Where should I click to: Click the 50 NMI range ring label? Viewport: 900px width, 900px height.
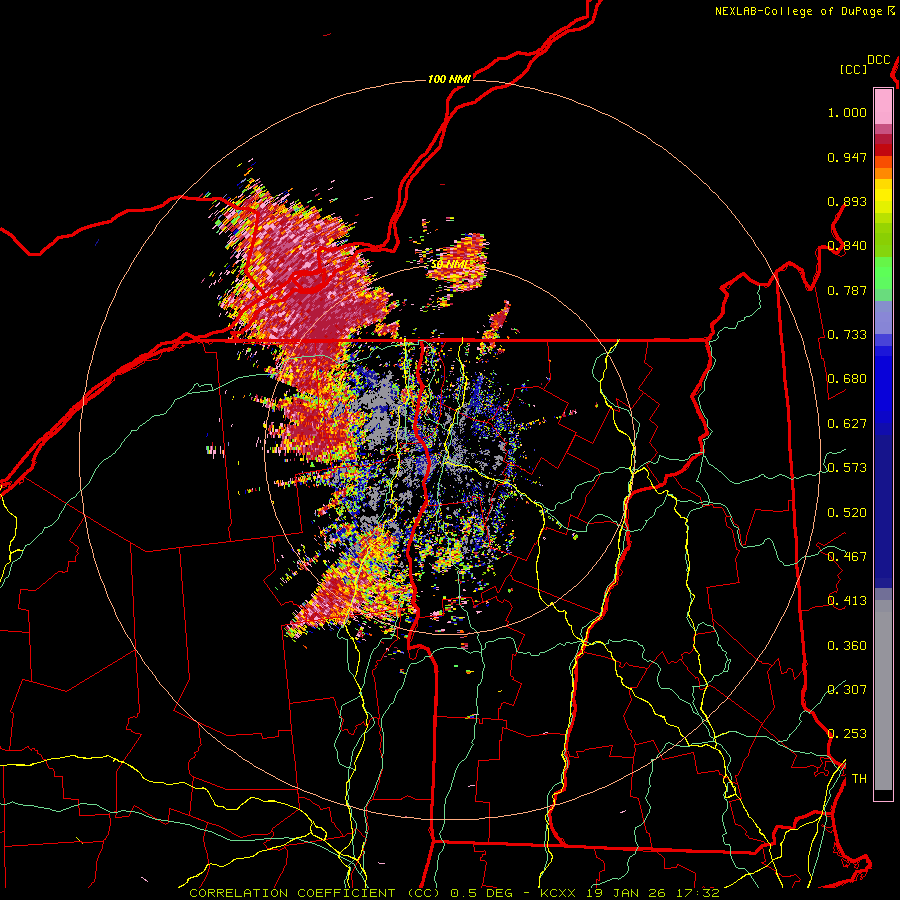451,265
